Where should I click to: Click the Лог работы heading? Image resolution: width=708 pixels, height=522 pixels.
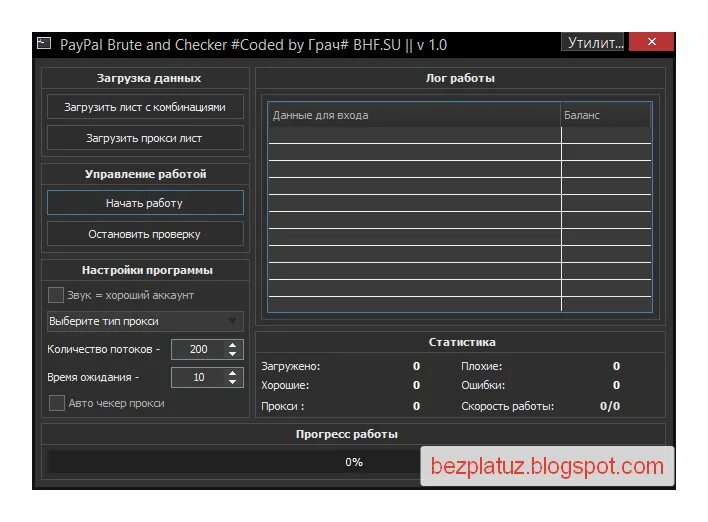(x=460, y=78)
